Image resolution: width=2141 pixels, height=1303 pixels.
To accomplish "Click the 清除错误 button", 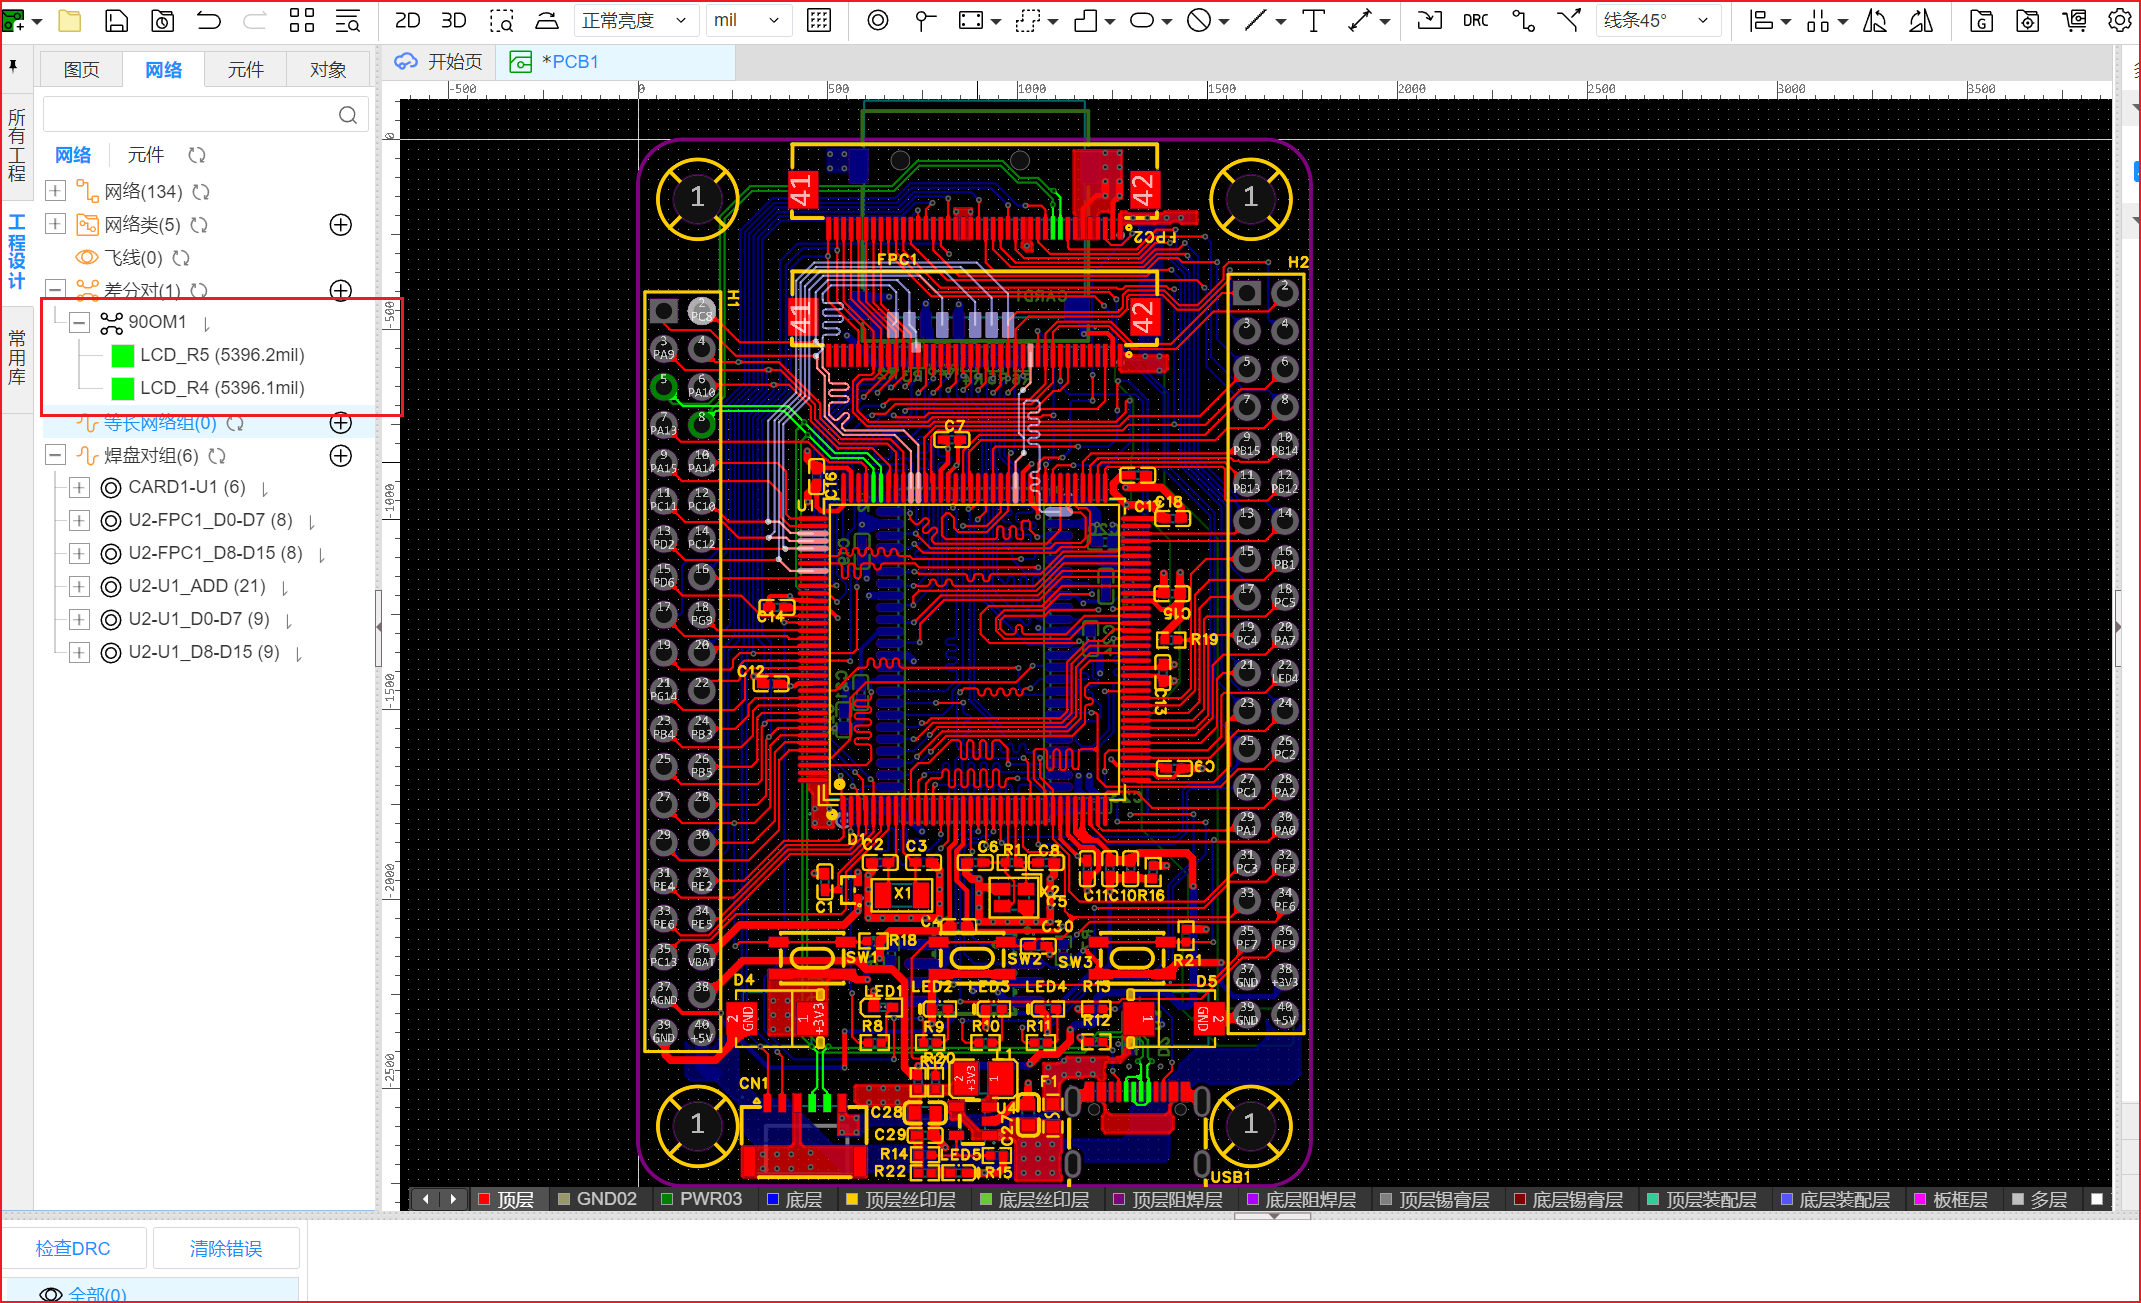I will tap(226, 1248).
